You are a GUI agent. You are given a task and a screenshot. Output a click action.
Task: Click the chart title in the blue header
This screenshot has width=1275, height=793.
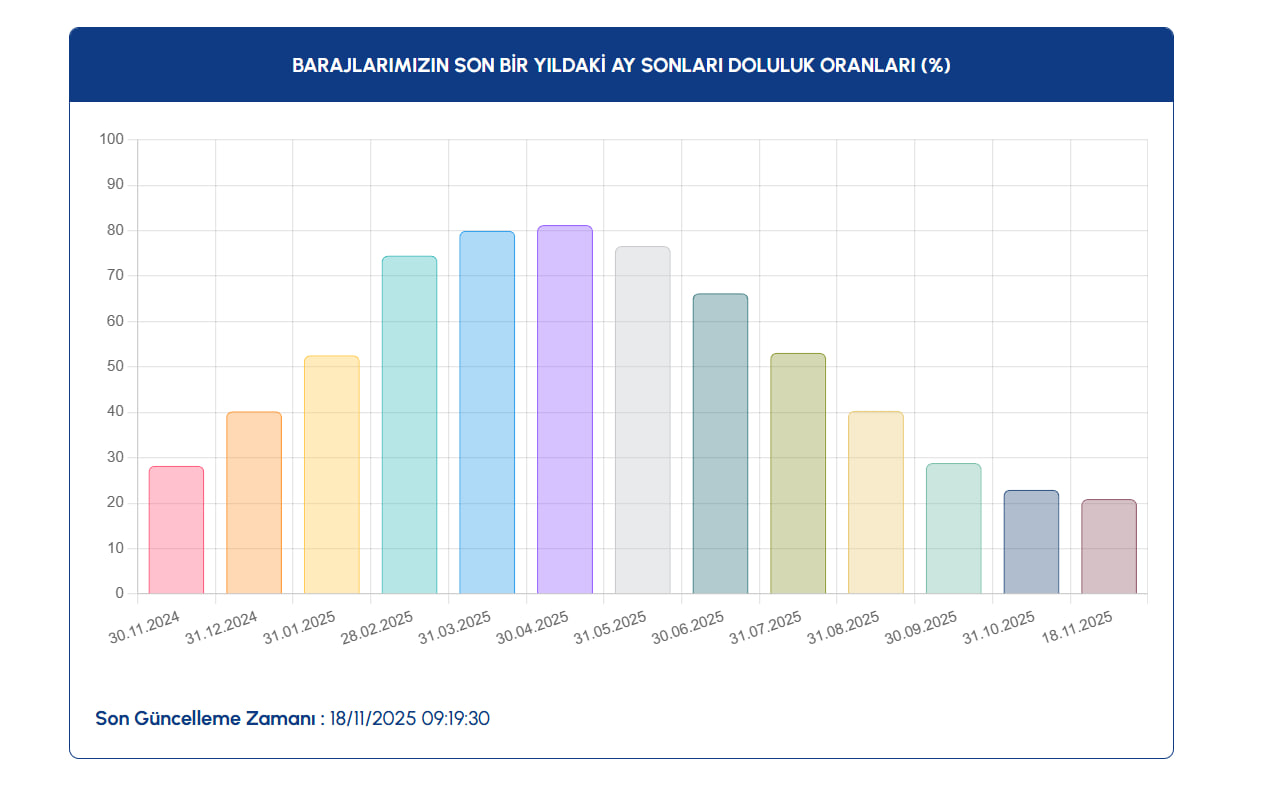point(621,65)
